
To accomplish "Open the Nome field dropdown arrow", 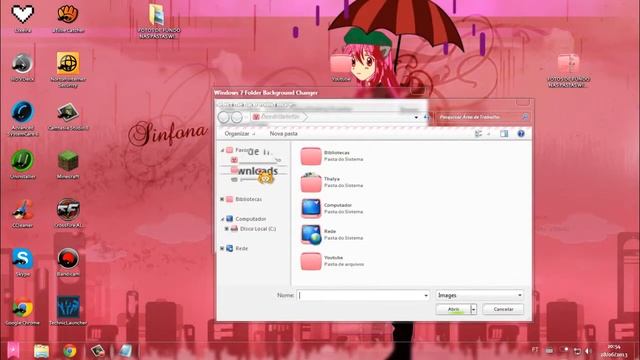I will [426, 296].
